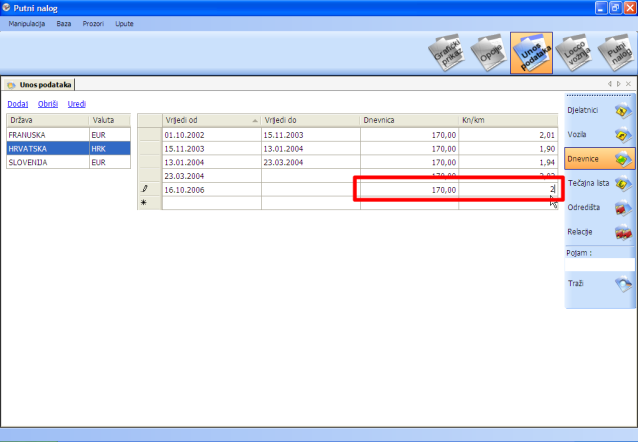Click the 1,90 Kn/km cell
Viewport: 639px width, 442px height.
[508, 149]
